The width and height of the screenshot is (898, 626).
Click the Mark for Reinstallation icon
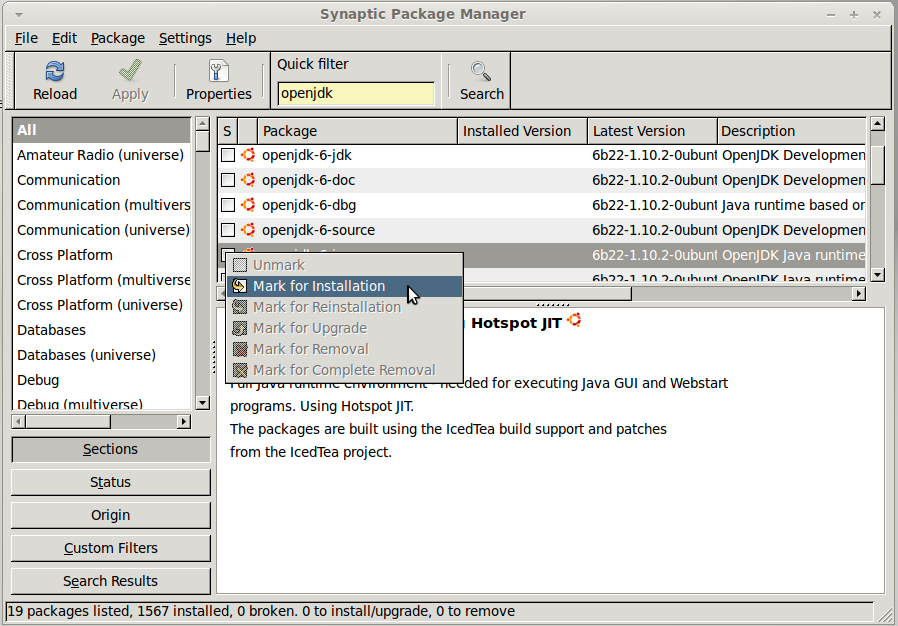[240, 307]
